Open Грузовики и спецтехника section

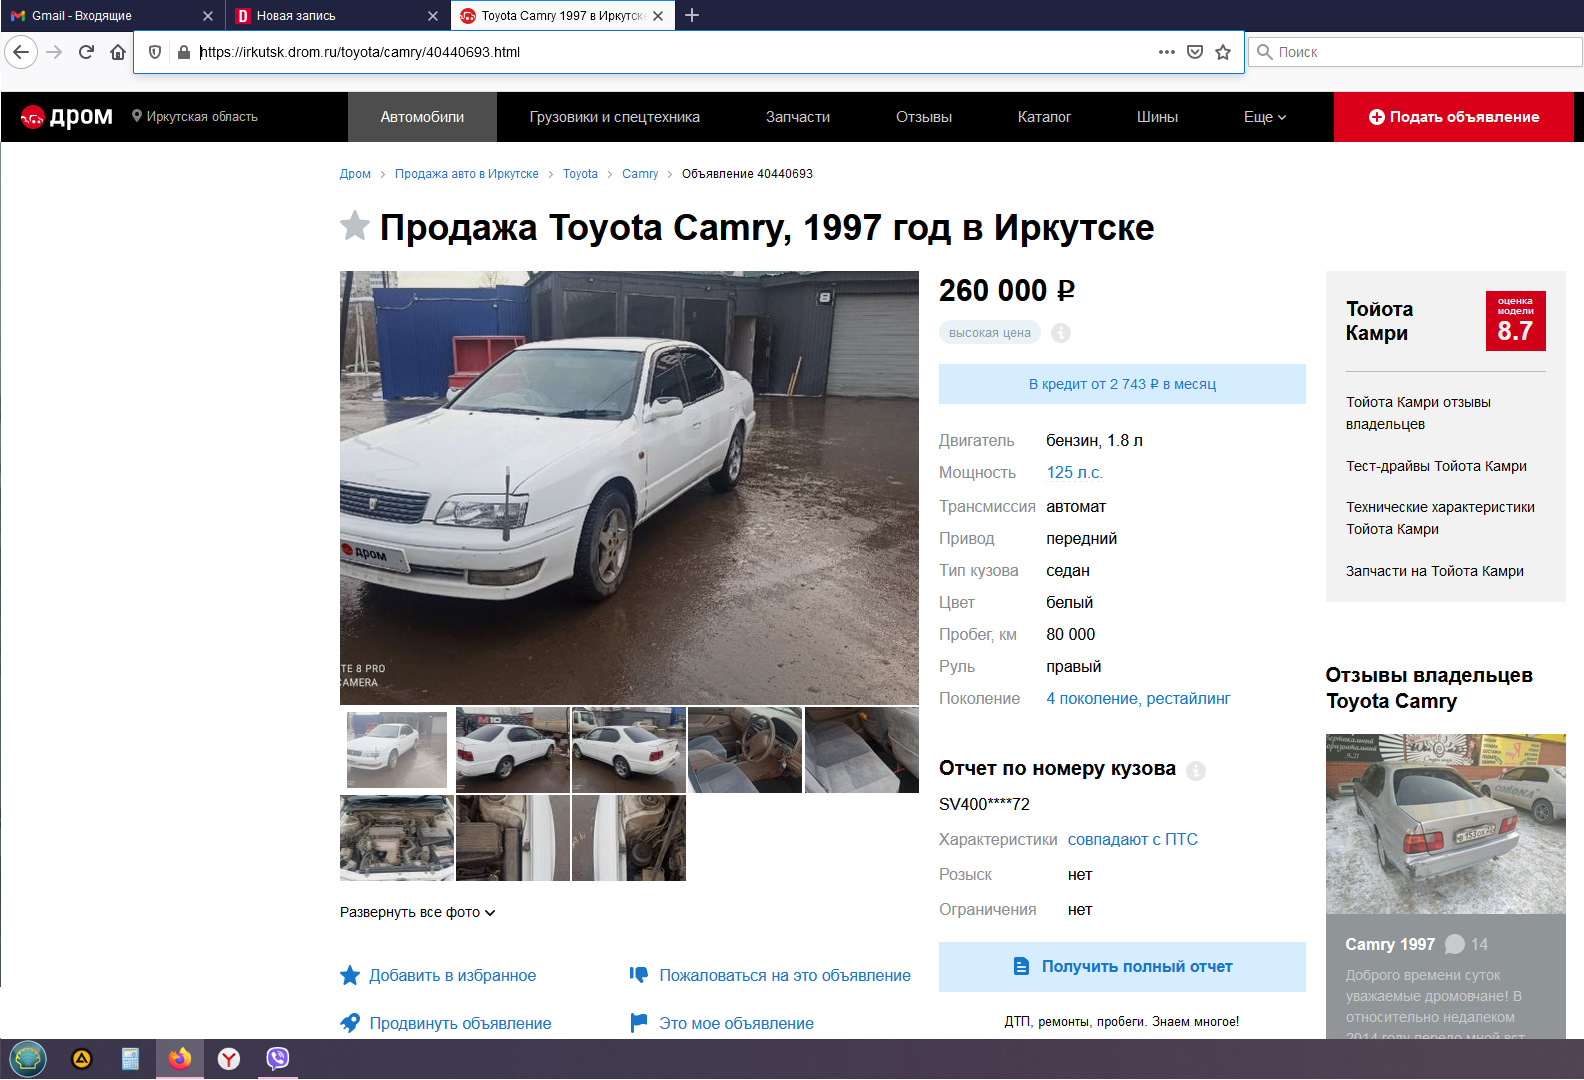click(615, 117)
